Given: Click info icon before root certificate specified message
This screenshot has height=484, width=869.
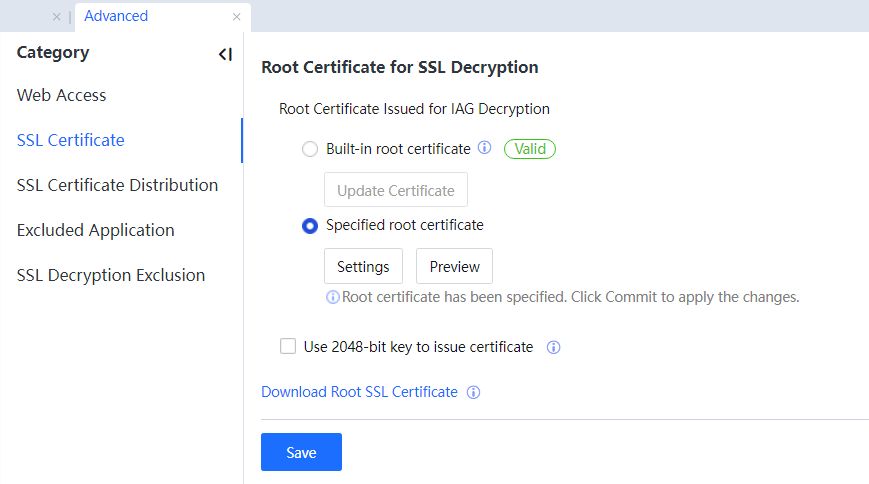Looking at the screenshot, I should [333, 297].
